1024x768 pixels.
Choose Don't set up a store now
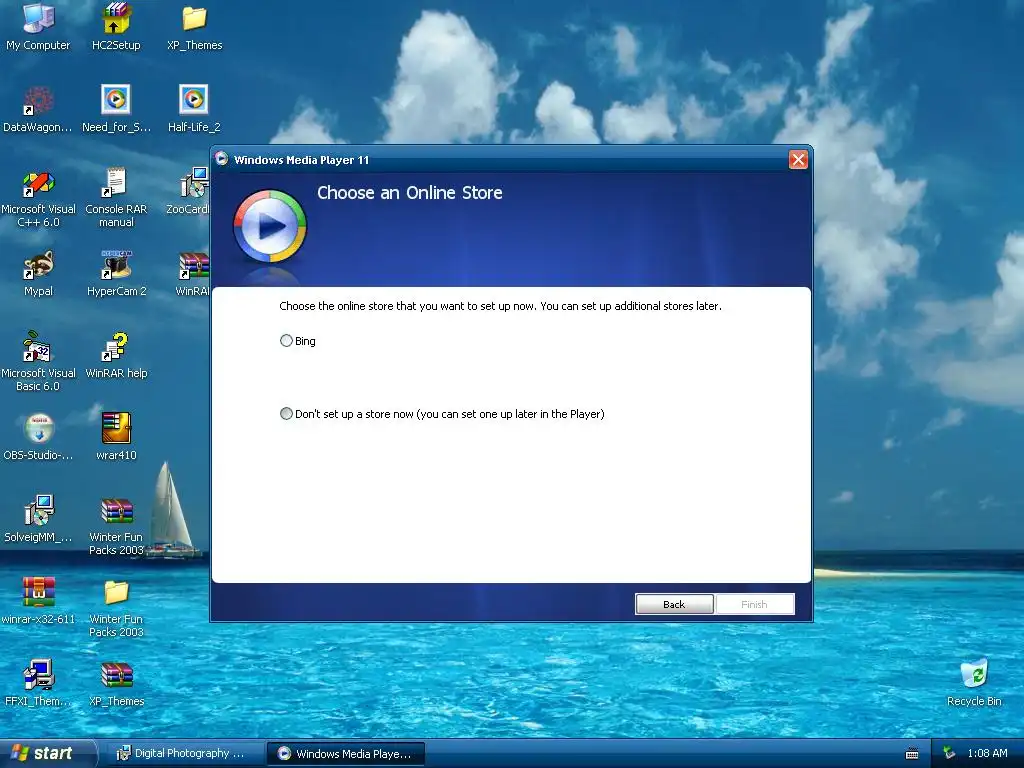tap(286, 414)
